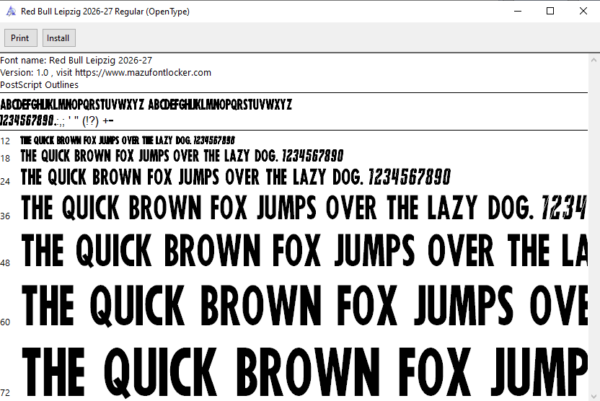Image resolution: width=600 pixels, height=401 pixels.
Task: Click the 'Font name: Red Bull Leipzig 2026-27' line
Action: (x=76, y=60)
